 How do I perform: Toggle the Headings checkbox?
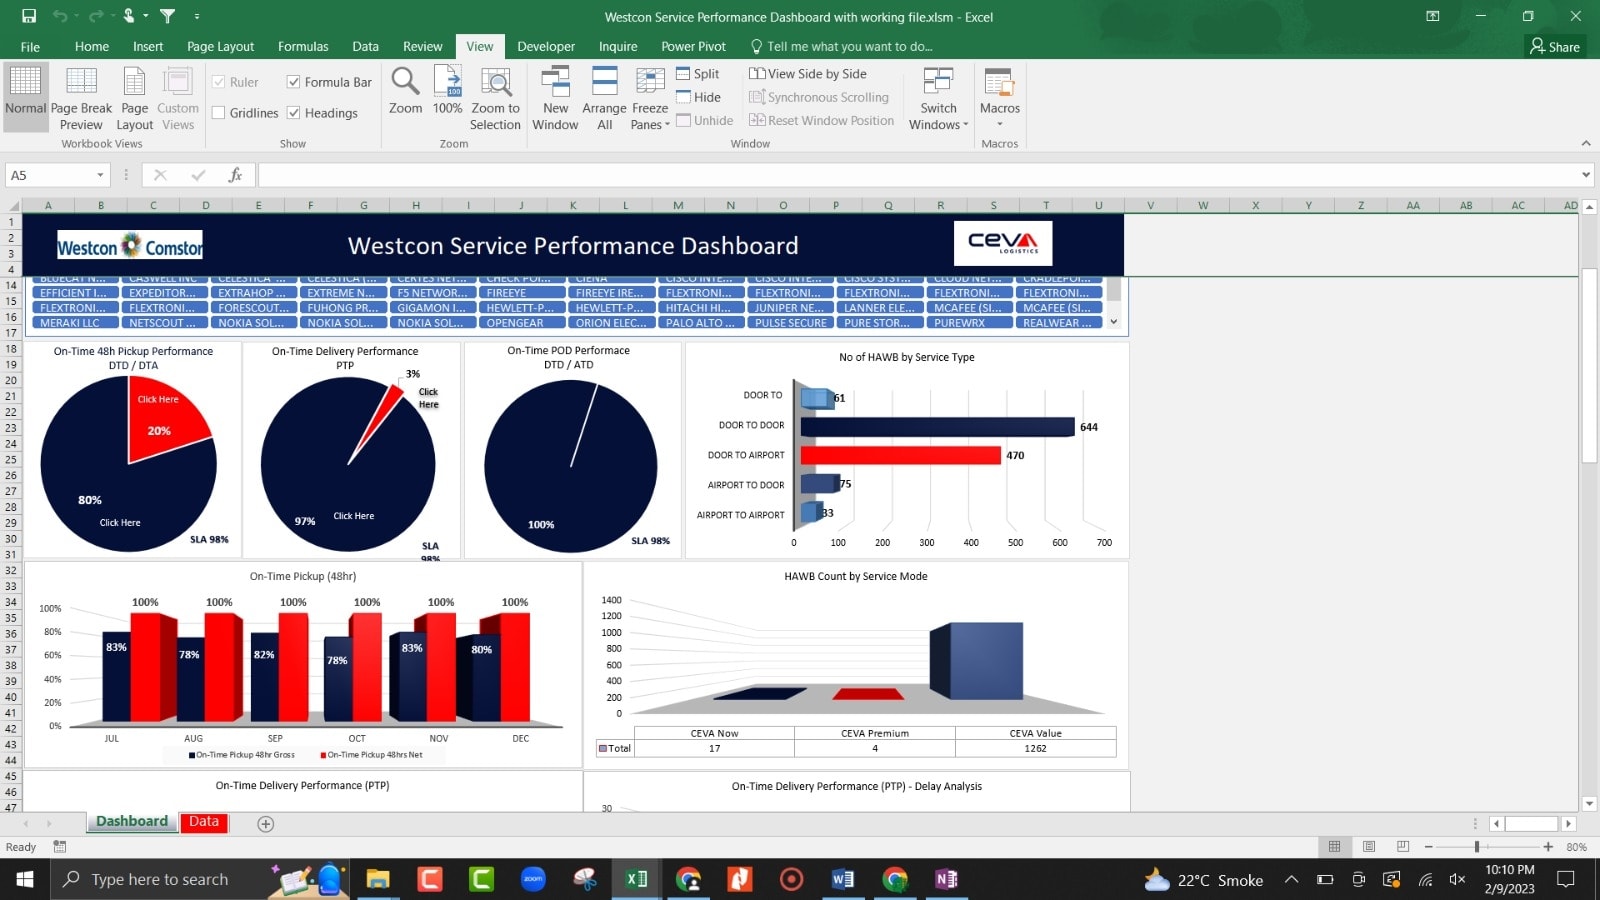tap(293, 113)
